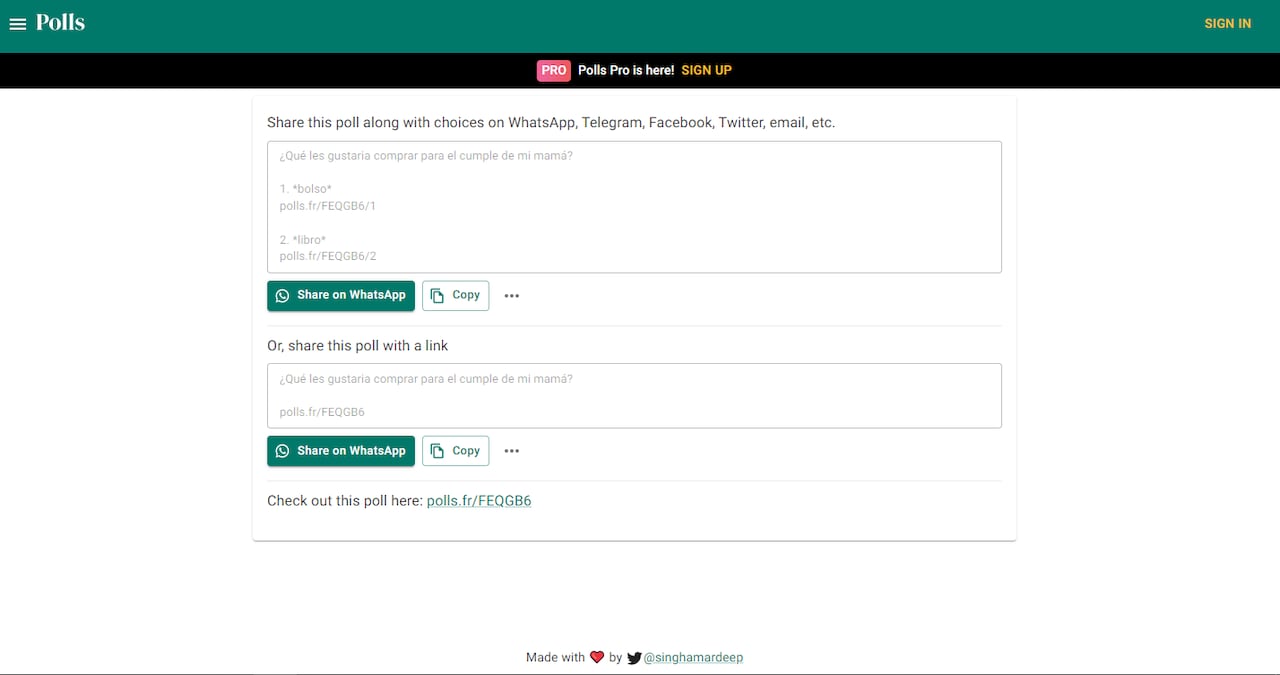Open more share options for poll link
The height and width of the screenshot is (675, 1280).
(x=512, y=451)
